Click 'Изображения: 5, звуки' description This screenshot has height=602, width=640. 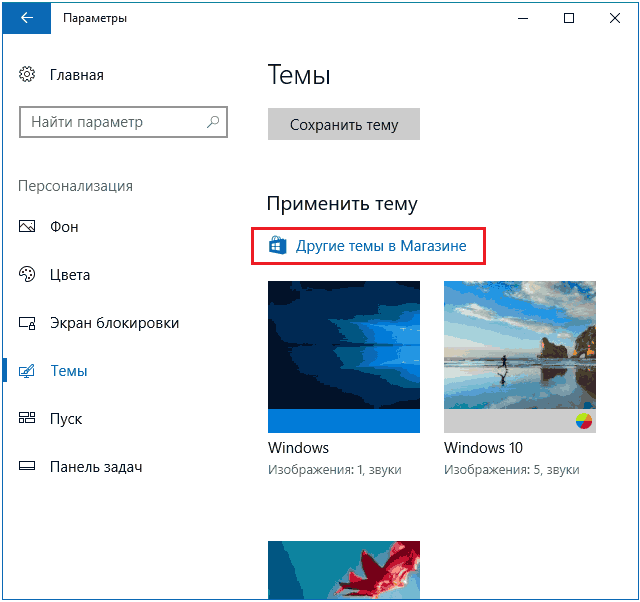point(512,470)
